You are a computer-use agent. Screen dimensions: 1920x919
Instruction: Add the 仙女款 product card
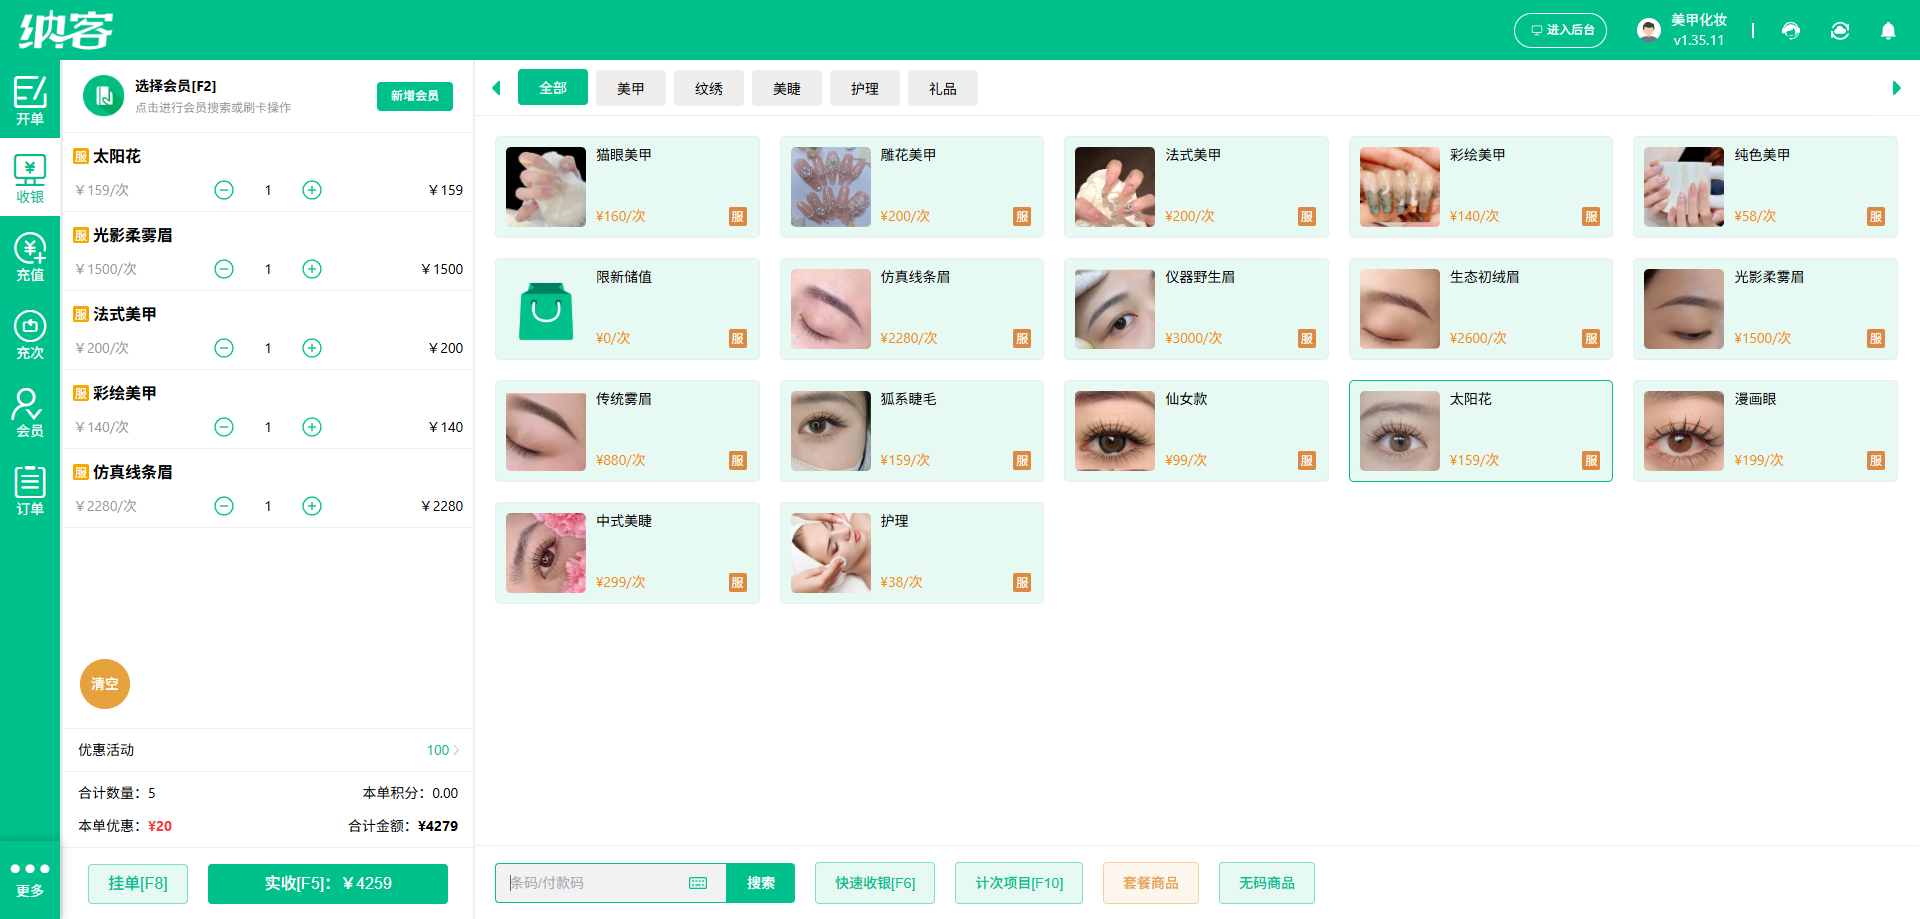pos(1196,431)
